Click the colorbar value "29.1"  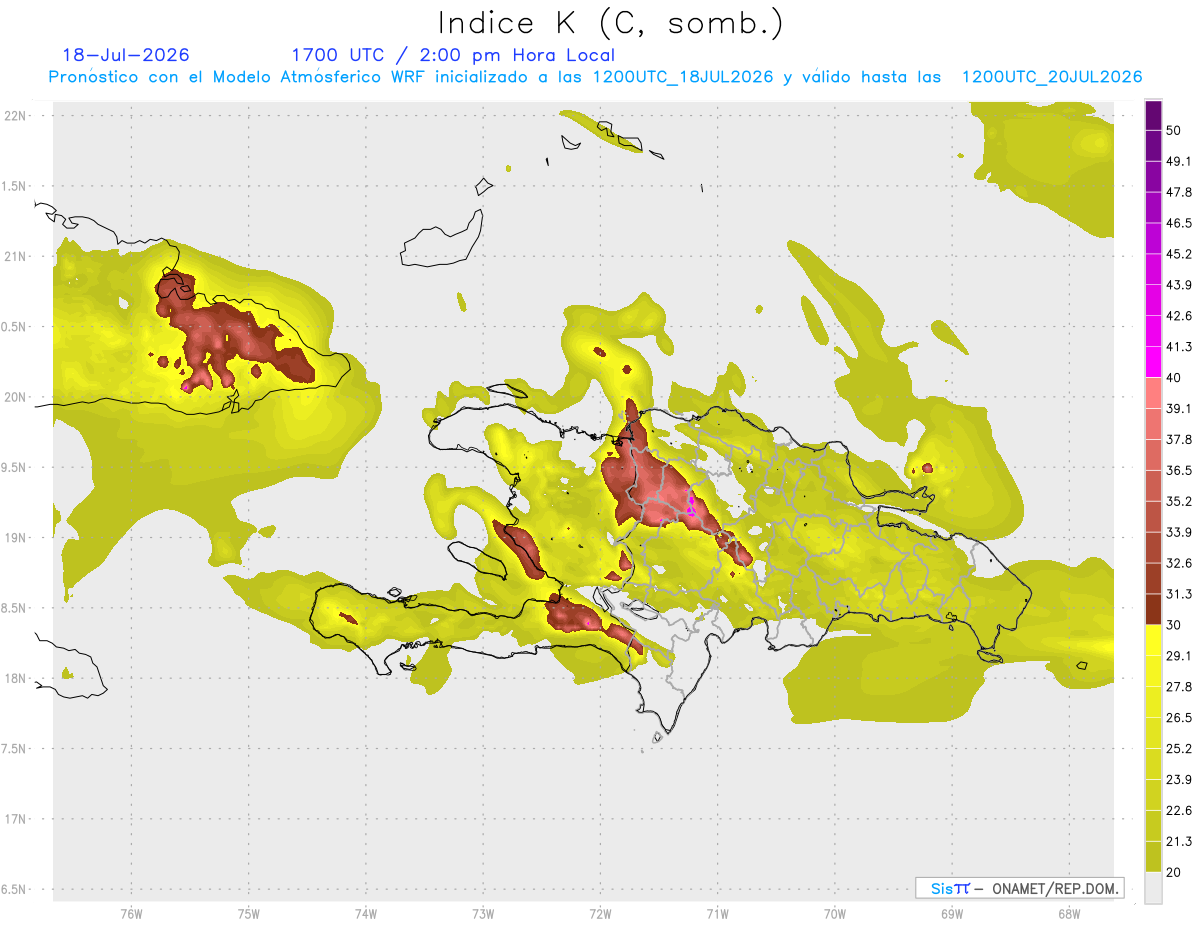(x=1179, y=656)
